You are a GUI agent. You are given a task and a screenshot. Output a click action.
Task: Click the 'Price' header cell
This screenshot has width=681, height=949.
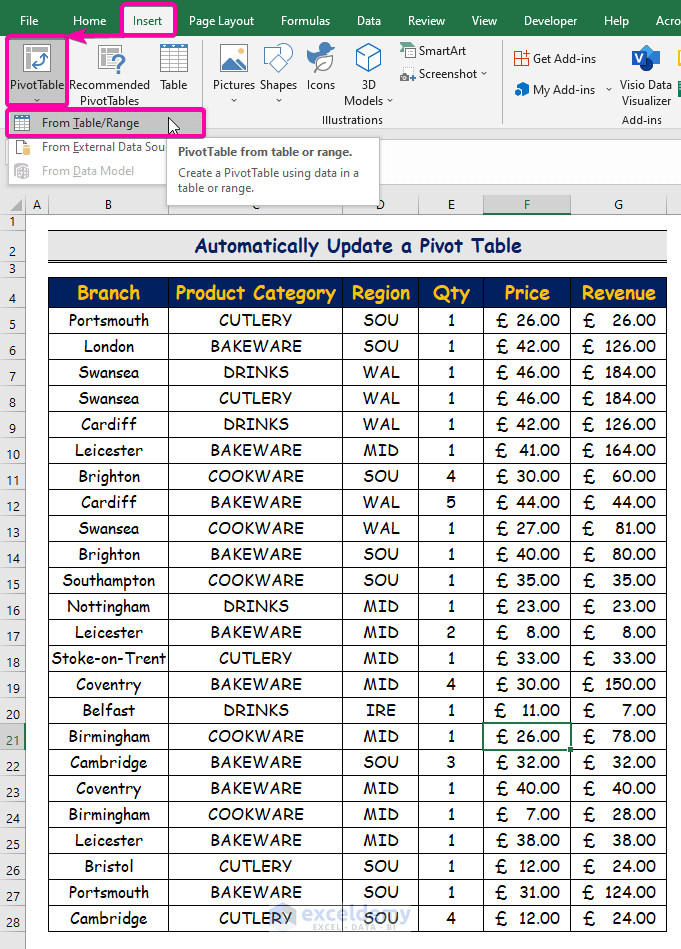[527, 293]
